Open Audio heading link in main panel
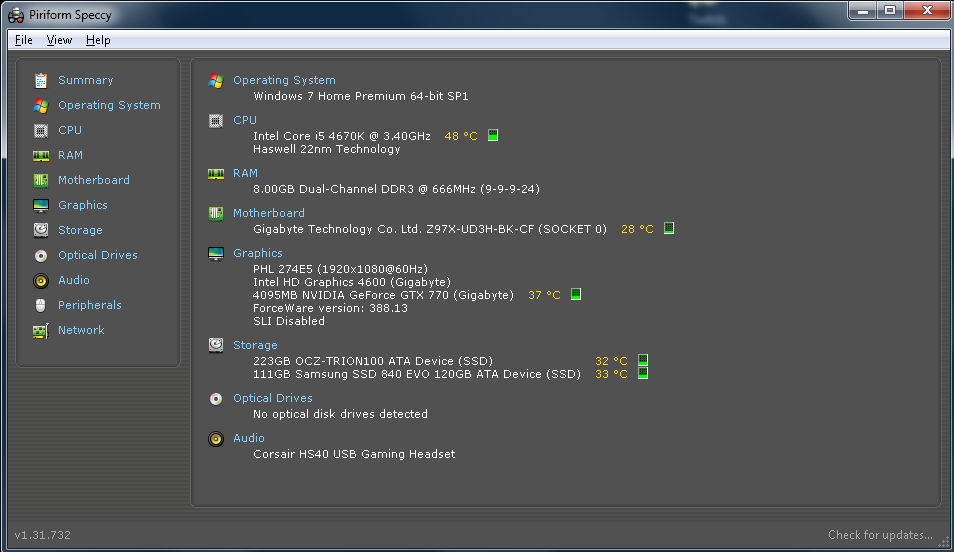Screen dimensions: 954x552 (x=248, y=439)
